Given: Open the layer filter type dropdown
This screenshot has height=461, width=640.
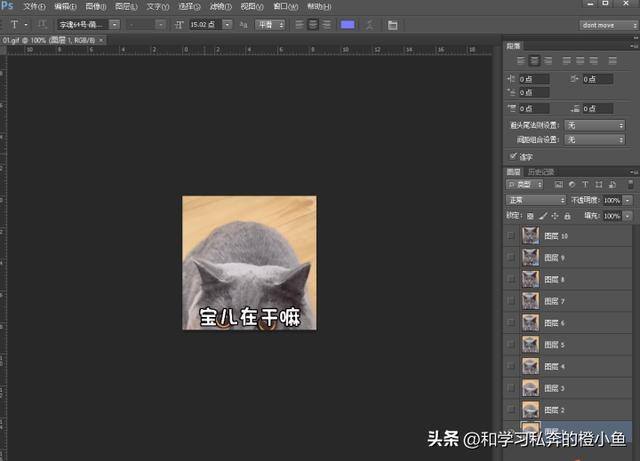Looking at the screenshot, I should (x=524, y=185).
